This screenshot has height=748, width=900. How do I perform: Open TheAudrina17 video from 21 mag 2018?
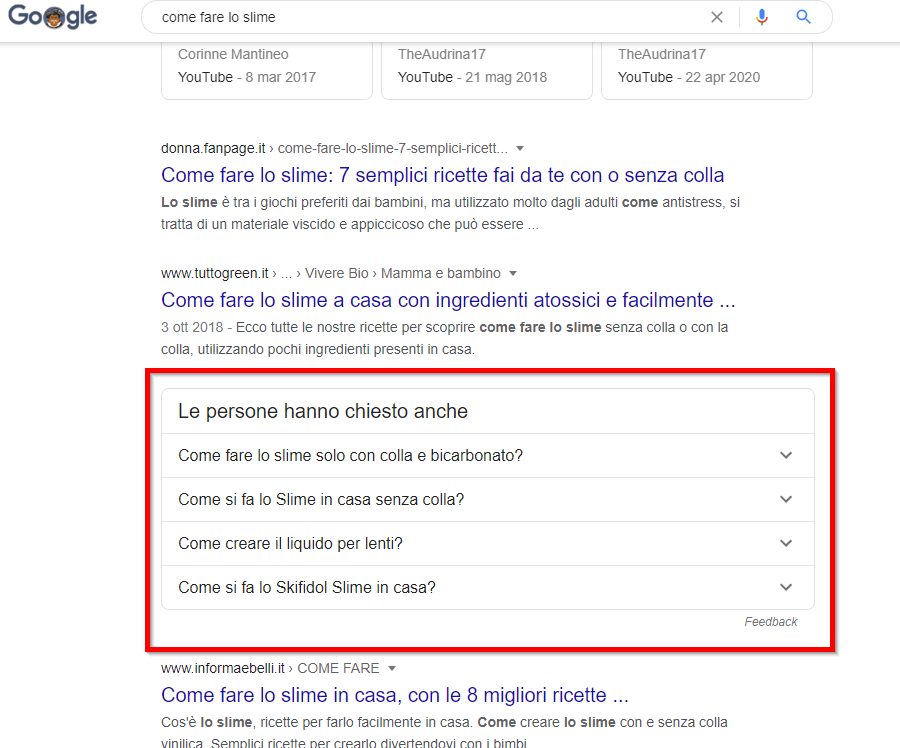pos(487,71)
